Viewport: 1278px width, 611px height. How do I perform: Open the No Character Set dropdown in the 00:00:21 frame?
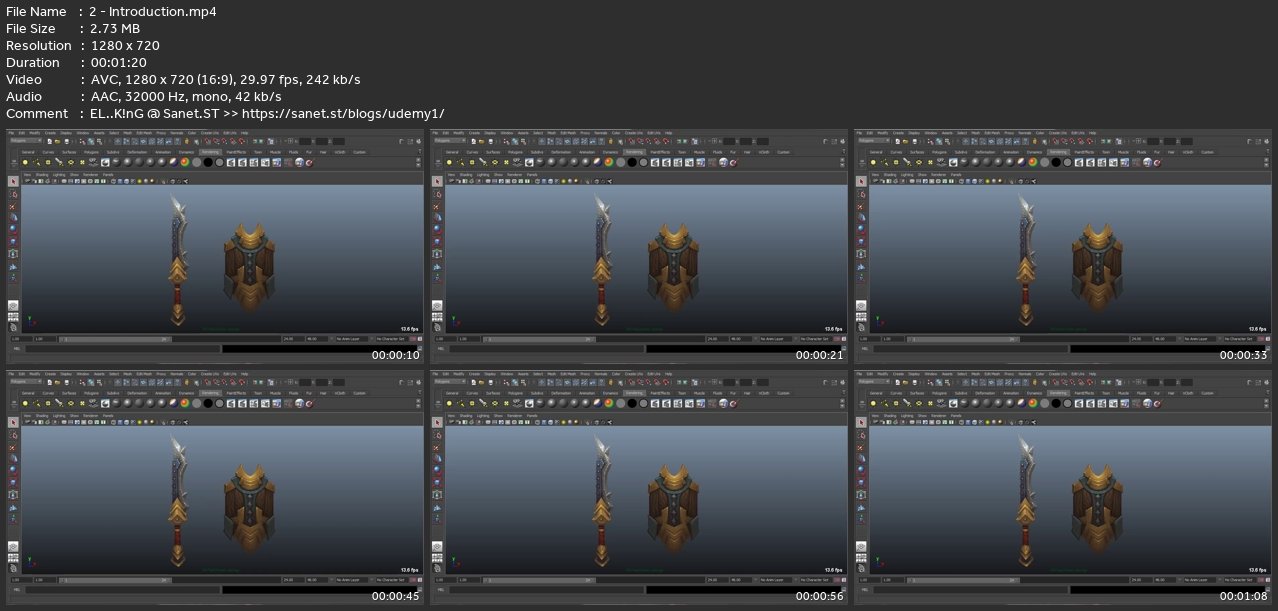point(815,339)
